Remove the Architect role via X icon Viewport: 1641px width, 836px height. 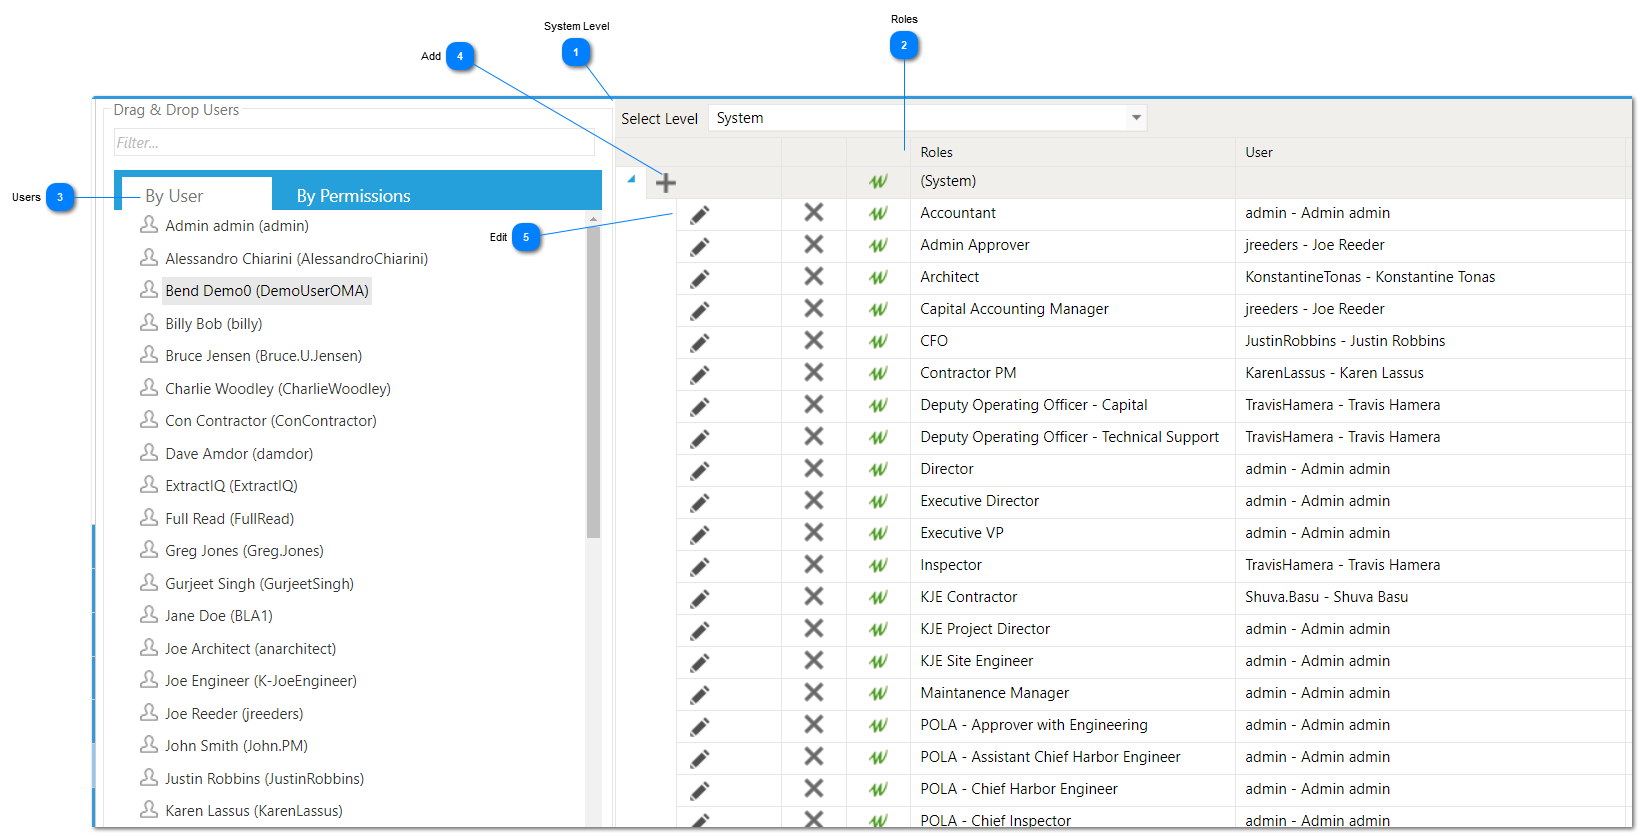(814, 276)
